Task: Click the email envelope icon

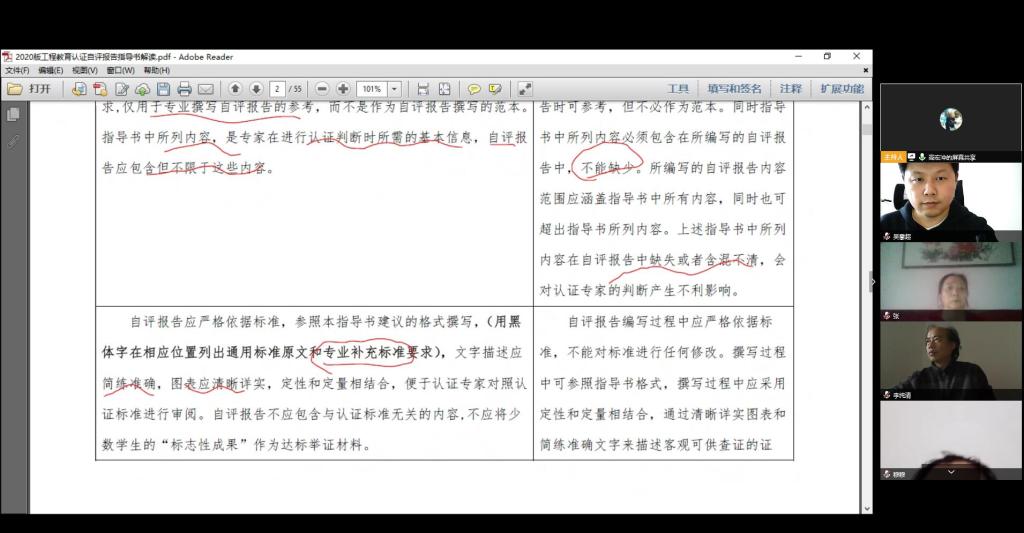Action: (x=205, y=89)
